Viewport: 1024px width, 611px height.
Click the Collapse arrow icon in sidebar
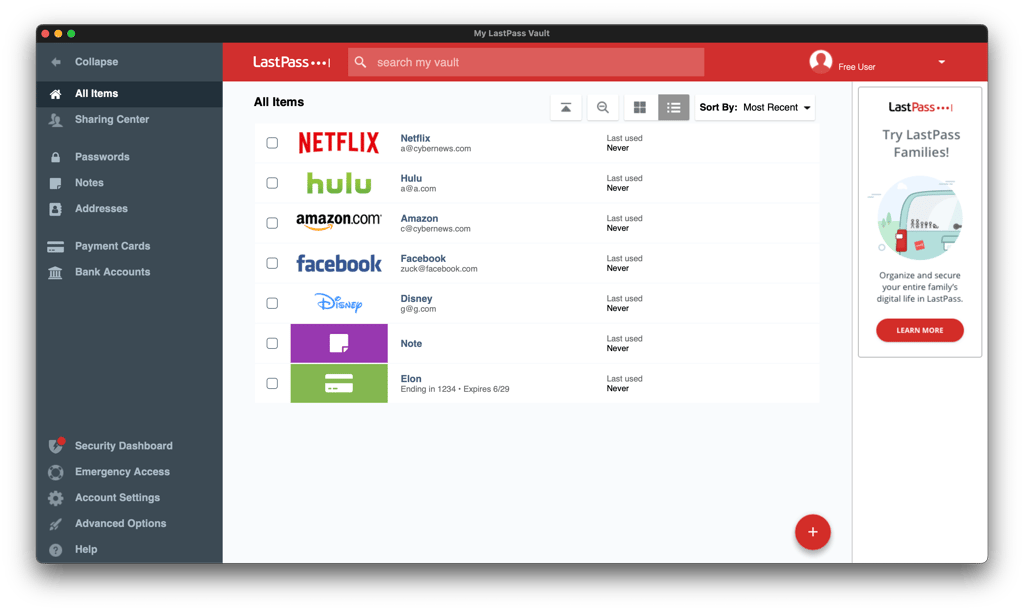tap(56, 62)
